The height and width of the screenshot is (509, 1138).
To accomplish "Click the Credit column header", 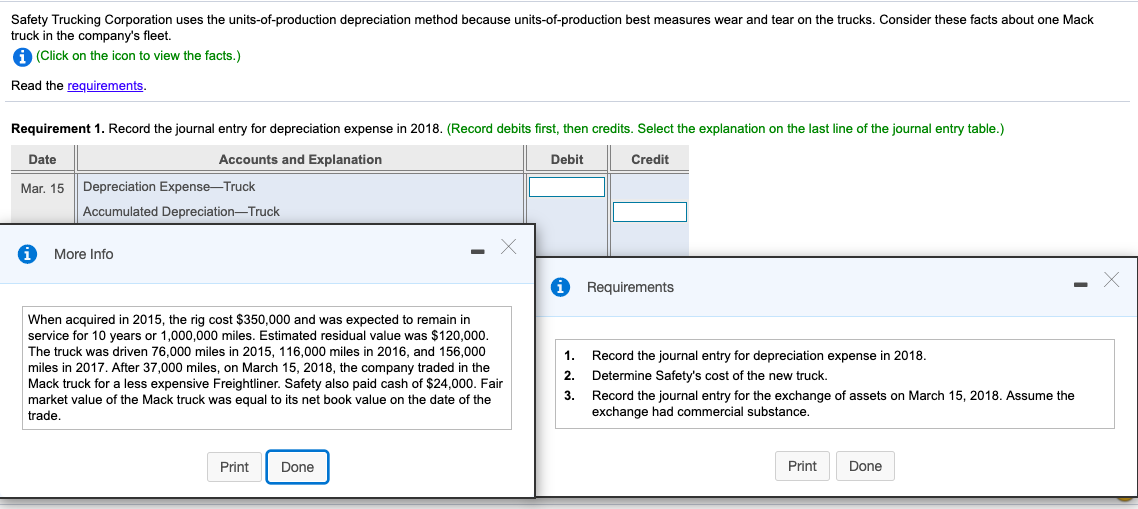I will click(650, 159).
